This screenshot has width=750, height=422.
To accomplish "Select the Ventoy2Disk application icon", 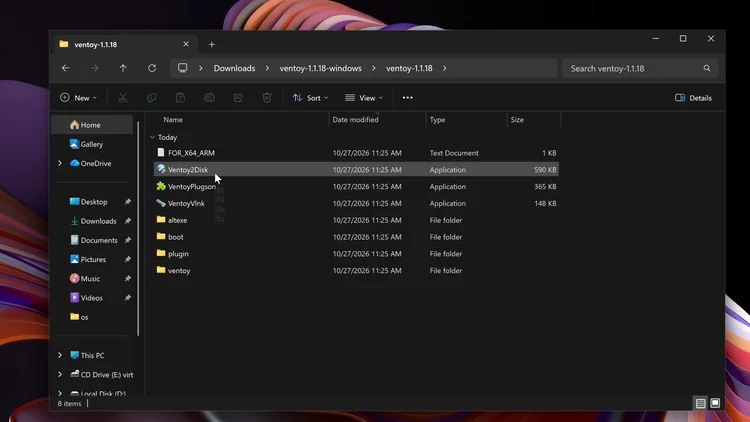I will pyautogui.click(x=161, y=169).
